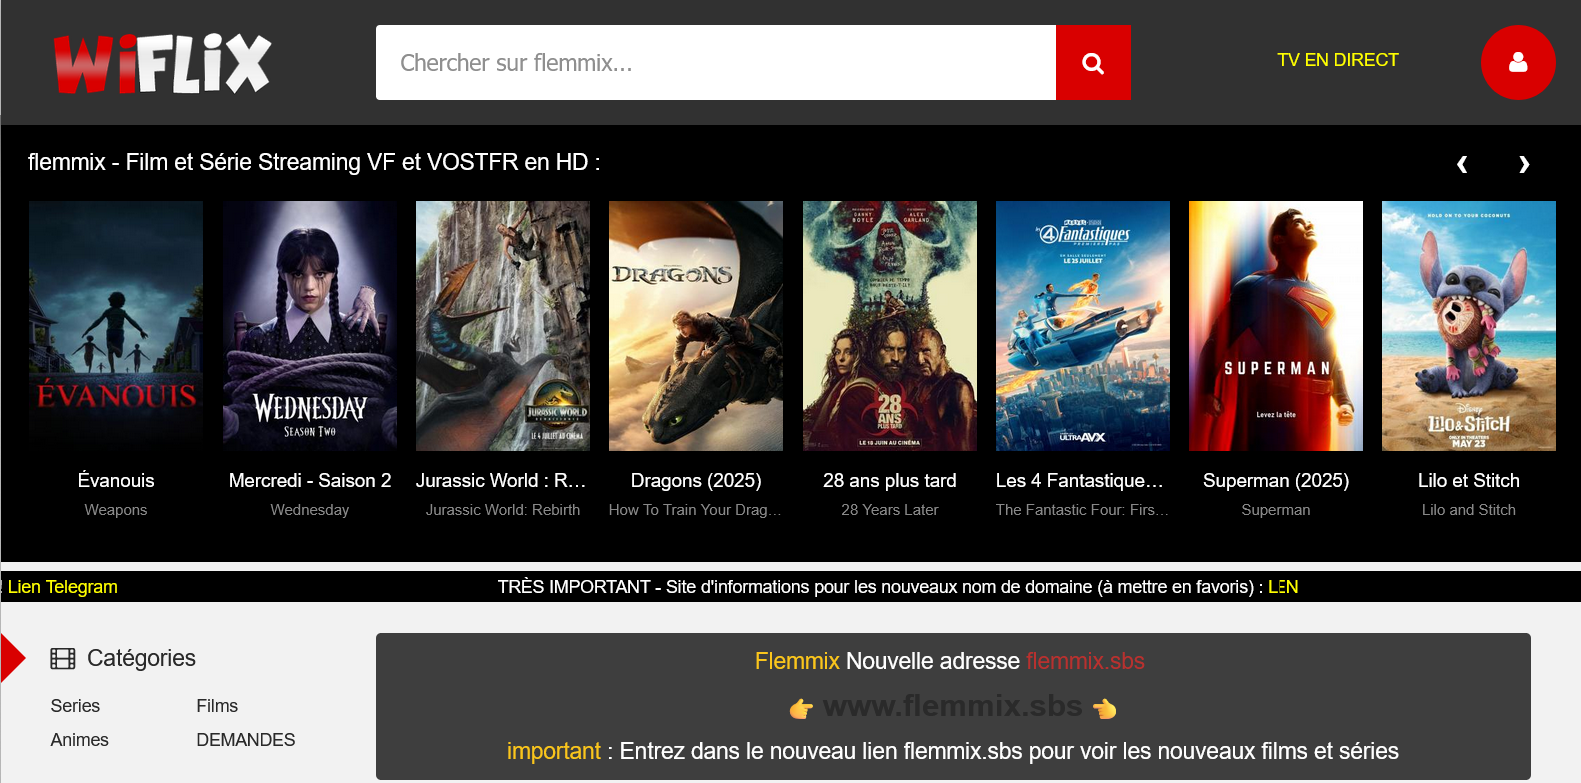Open the Dragons movie poster
Image resolution: width=1581 pixels, height=783 pixels.
(696, 326)
